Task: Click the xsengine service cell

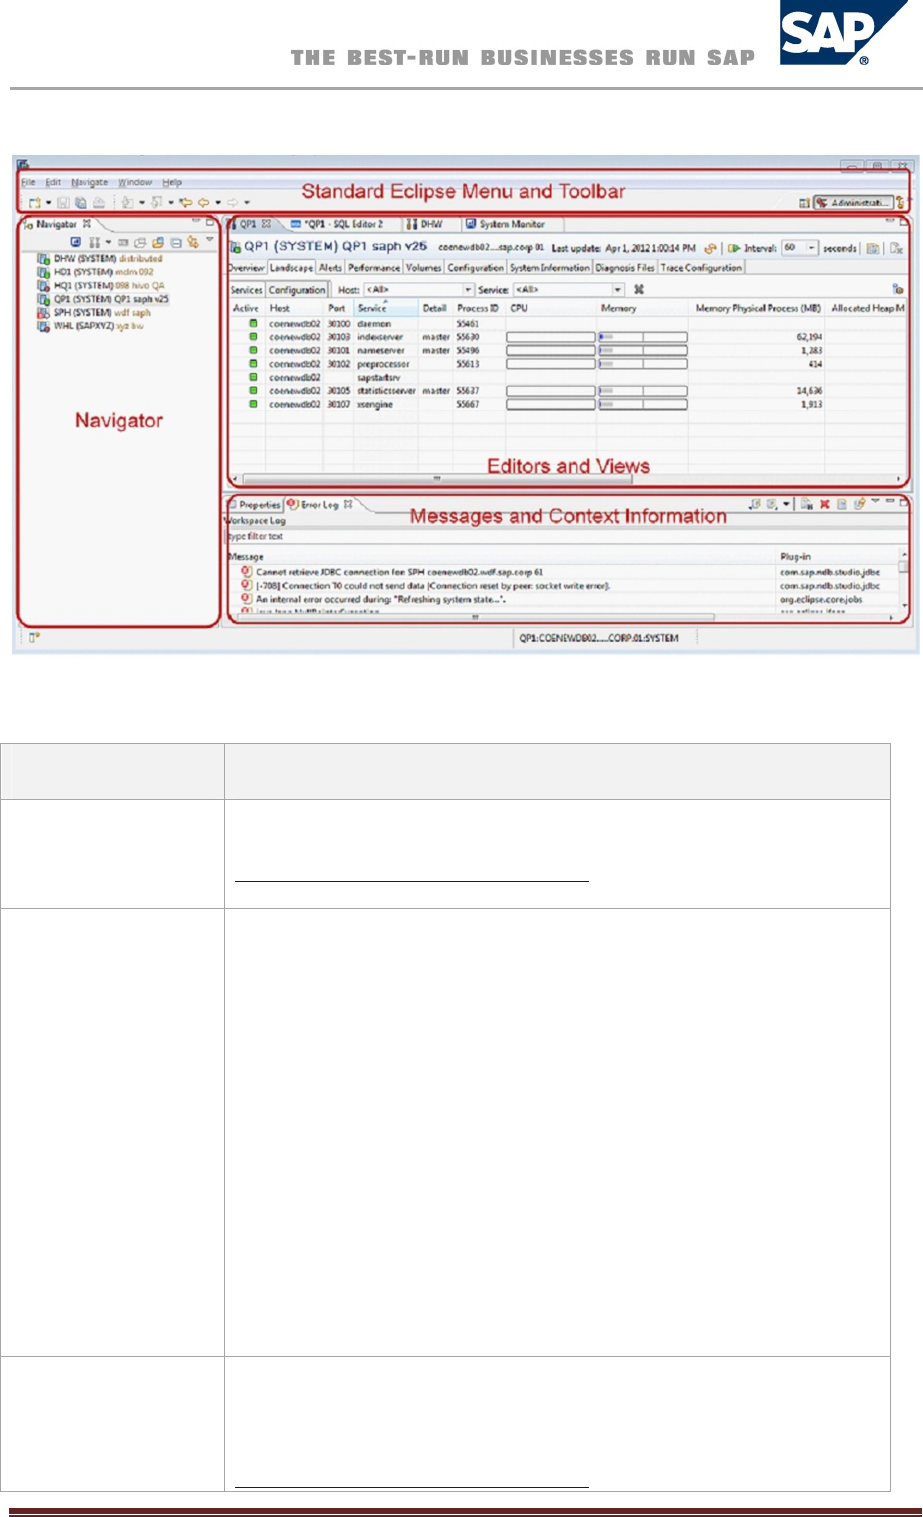Action: click(x=375, y=405)
